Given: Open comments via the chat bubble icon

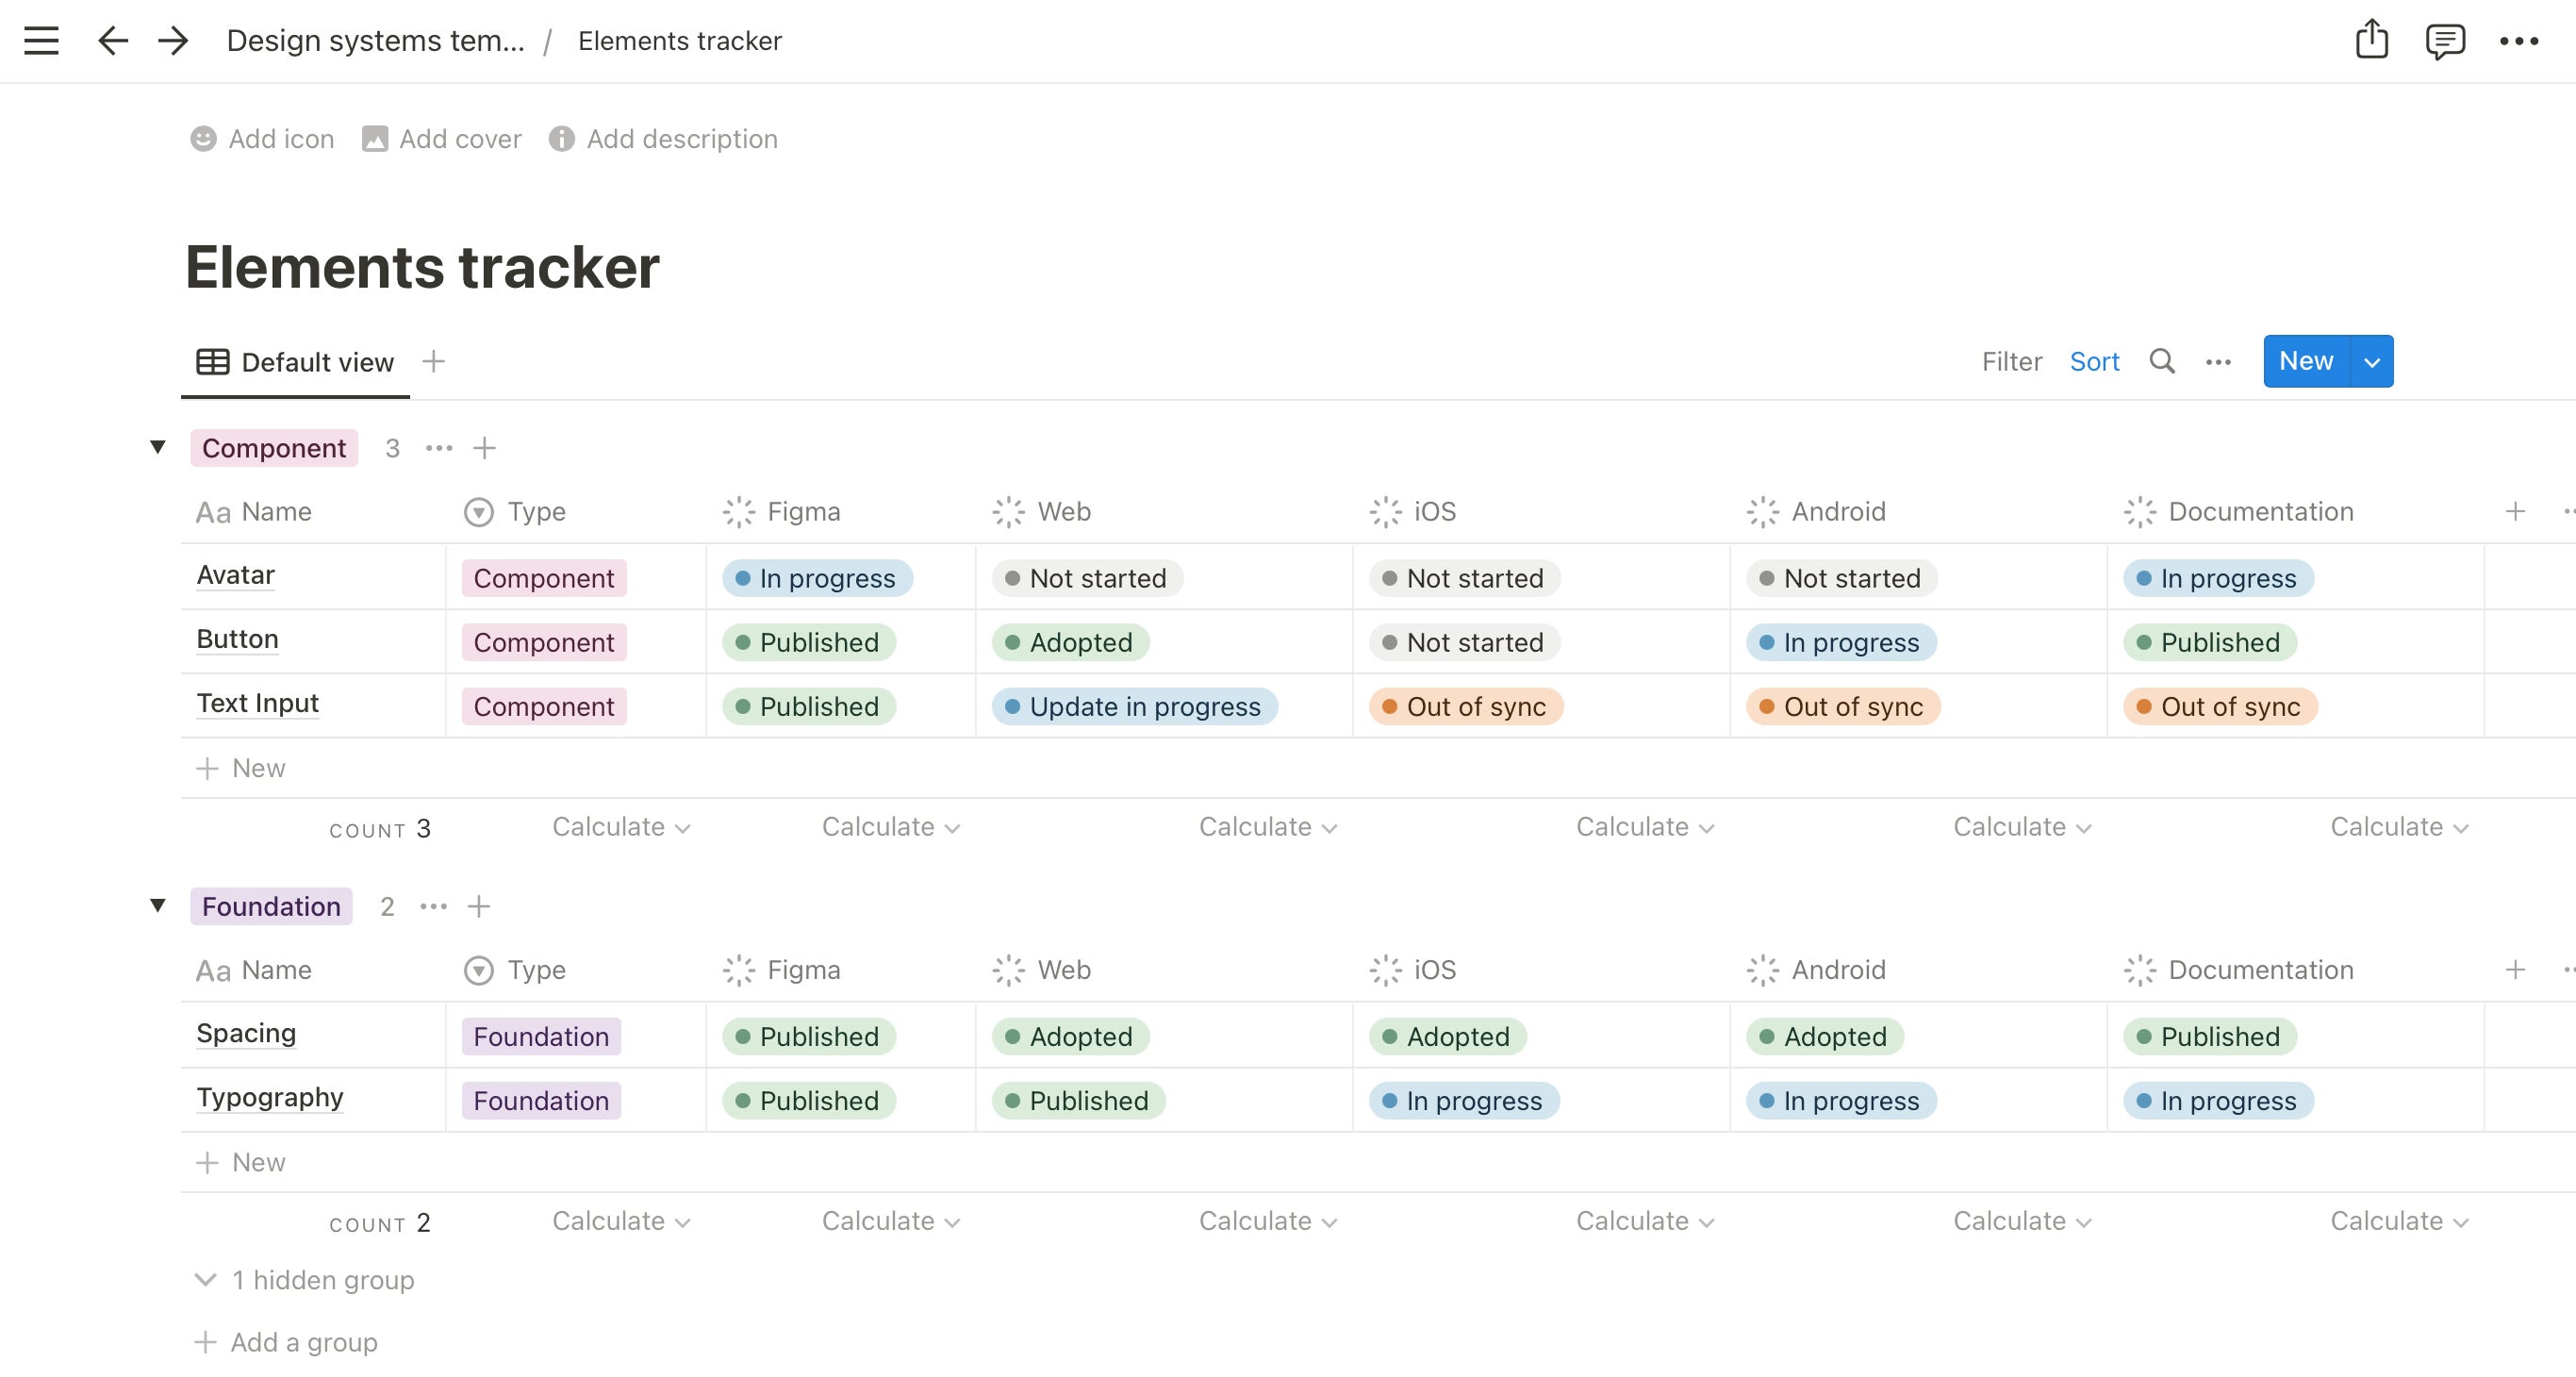Looking at the screenshot, I should pyautogui.click(x=2445, y=41).
